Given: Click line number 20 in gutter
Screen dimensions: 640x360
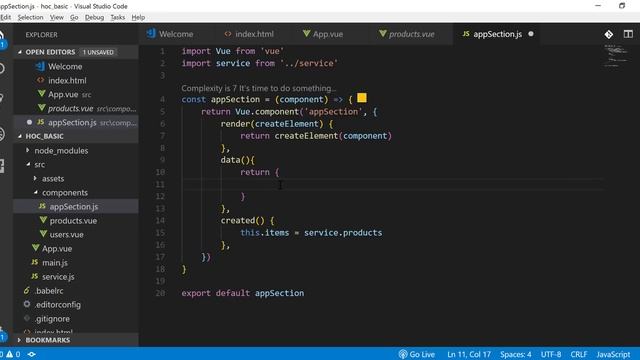Looking at the screenshot, I should coord(160,293).
